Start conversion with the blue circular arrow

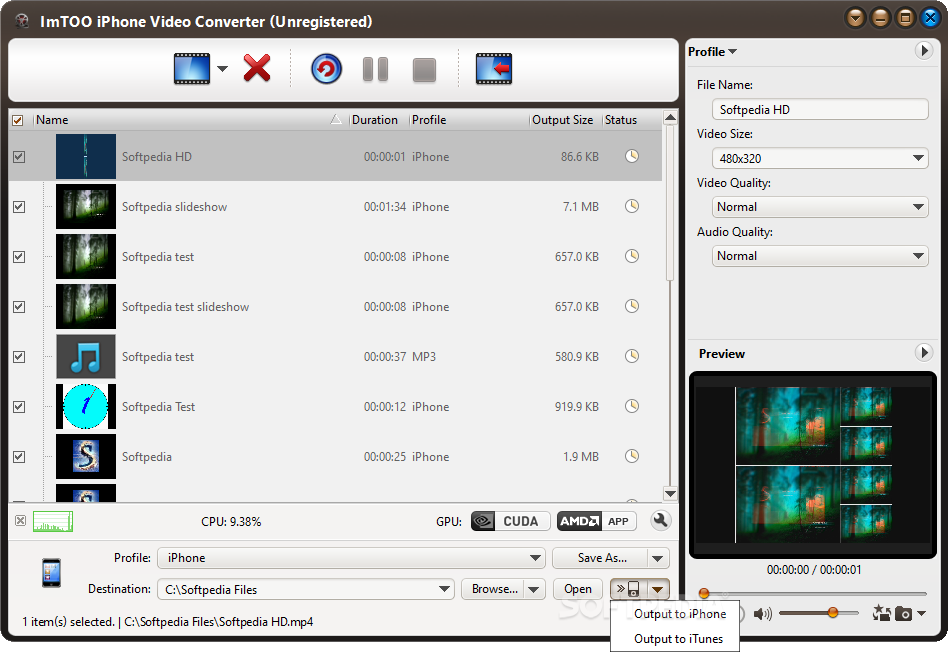326,69
